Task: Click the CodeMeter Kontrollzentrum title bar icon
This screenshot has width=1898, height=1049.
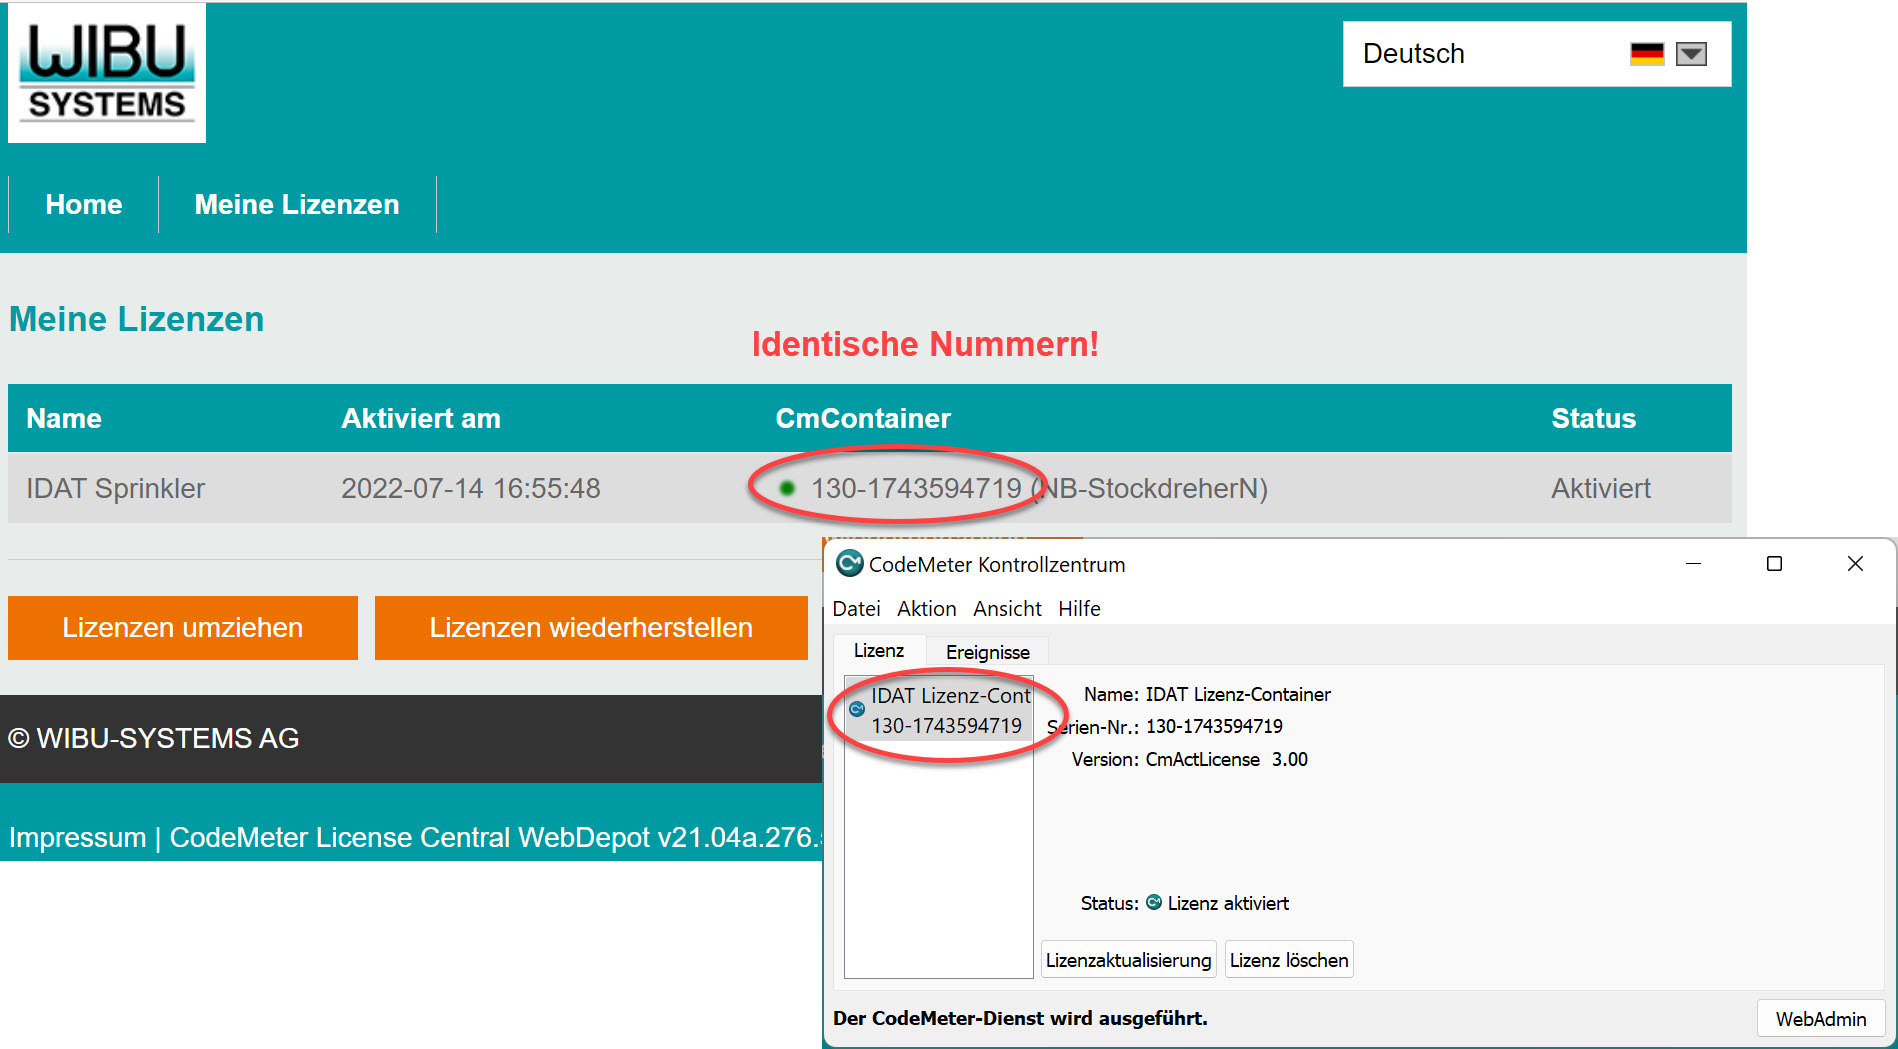Action: click(849, 564)
